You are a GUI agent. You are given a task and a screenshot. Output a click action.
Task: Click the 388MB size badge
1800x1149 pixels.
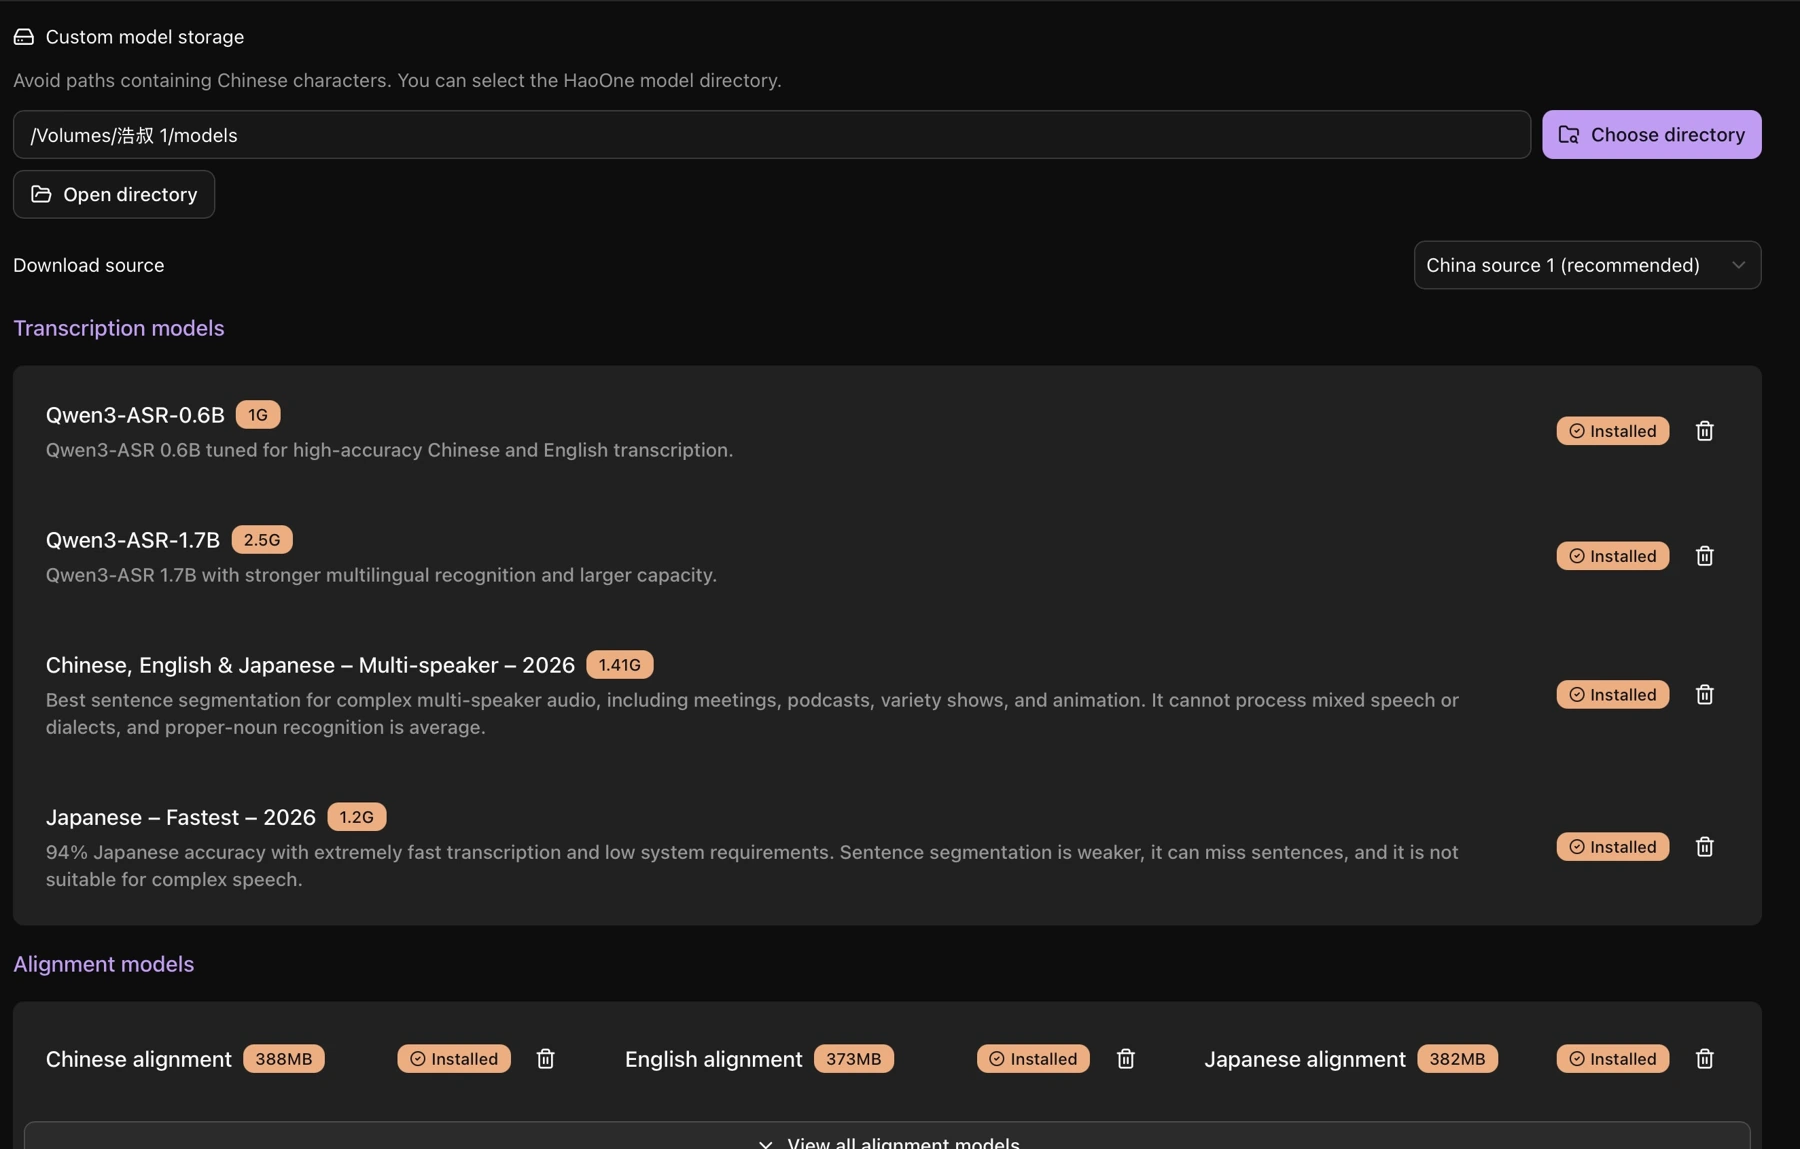[284, 1059]
